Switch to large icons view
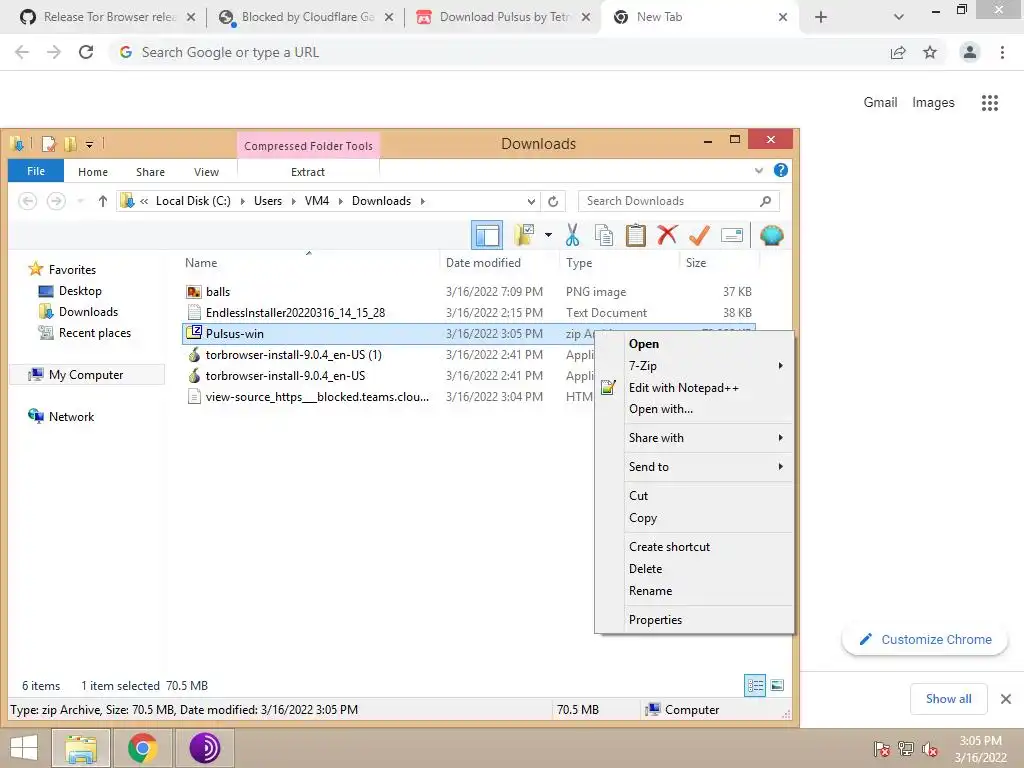Image resolution: width=1024 pixels, height=768 pixels. pos(777,685)
